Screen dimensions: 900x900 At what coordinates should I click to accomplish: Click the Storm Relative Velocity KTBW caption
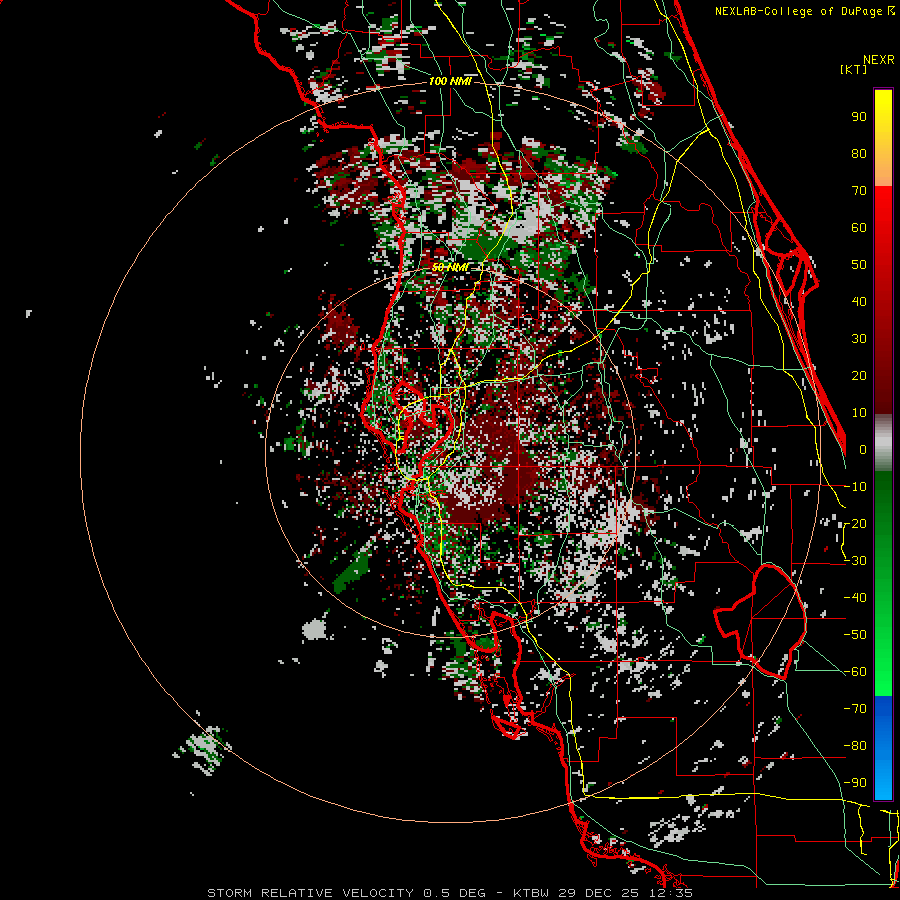449,893
